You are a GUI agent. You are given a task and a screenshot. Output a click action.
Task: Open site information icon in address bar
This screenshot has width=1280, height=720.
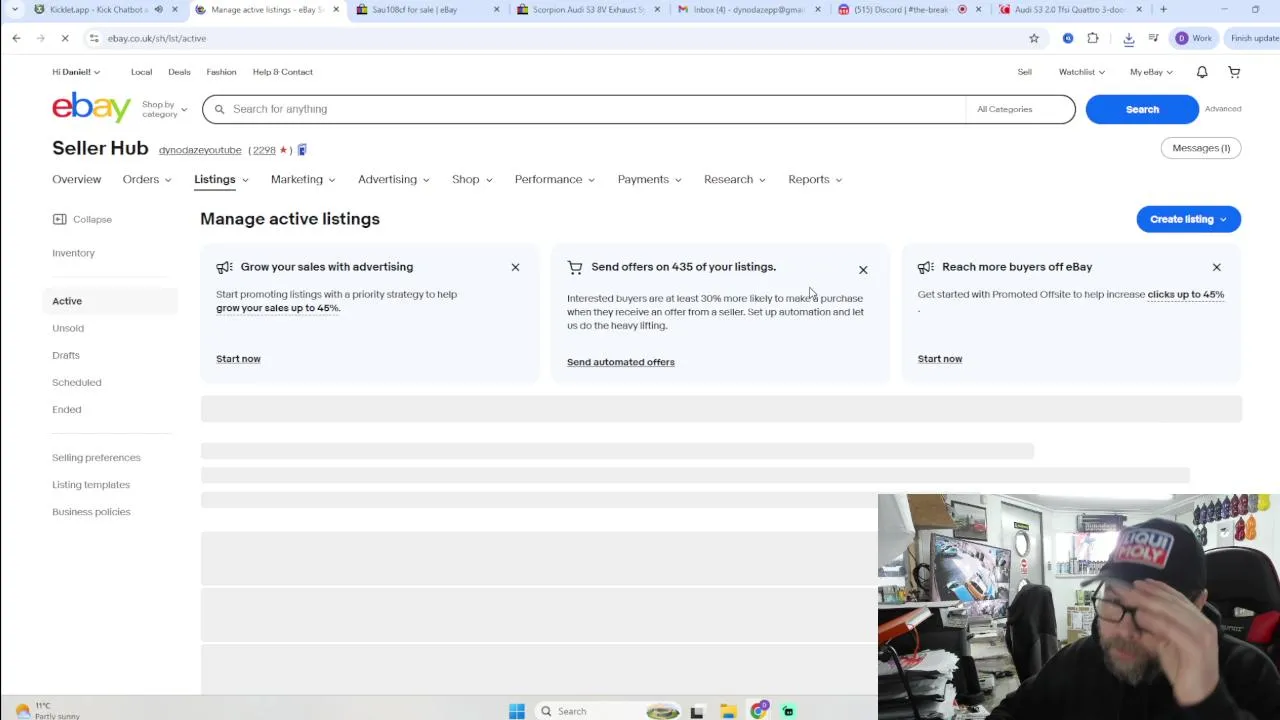point(94,38)
